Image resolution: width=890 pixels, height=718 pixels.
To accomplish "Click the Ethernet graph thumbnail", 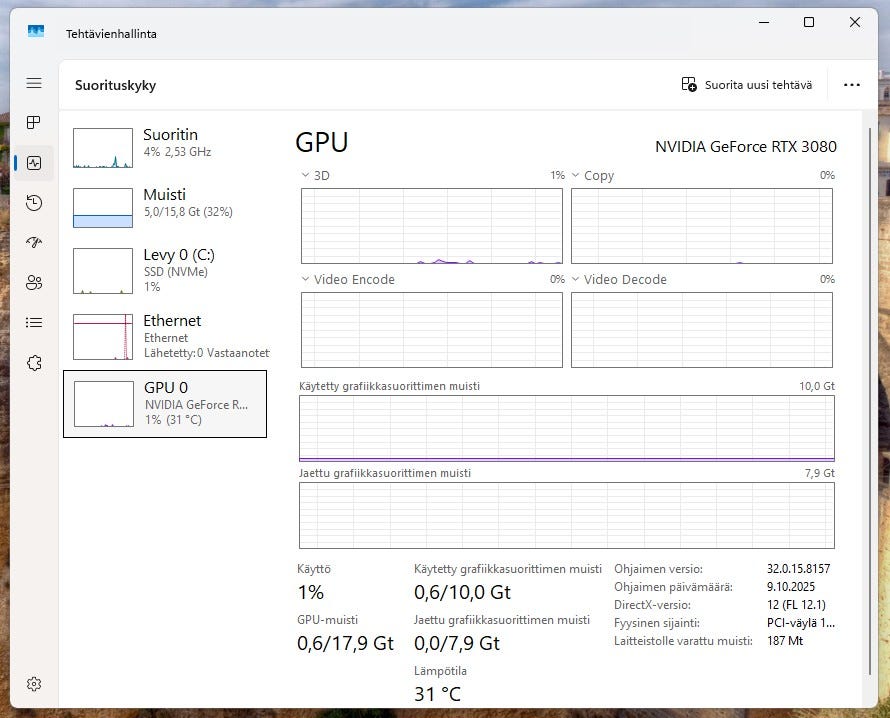I will [x=103, y=336].
